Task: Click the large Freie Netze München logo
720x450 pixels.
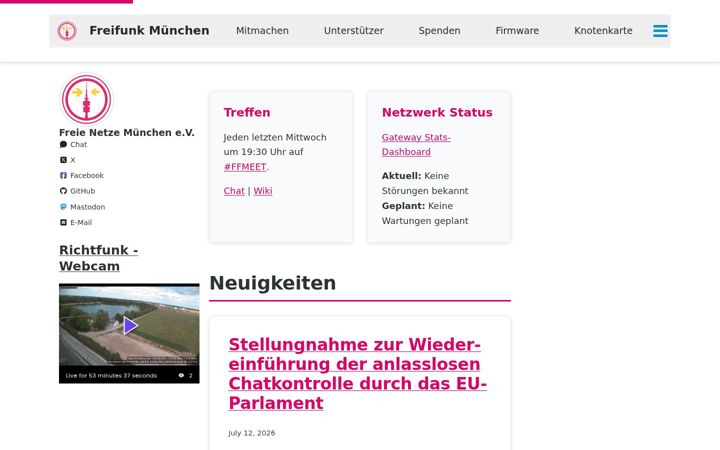Action: click(x=86, y=99)
